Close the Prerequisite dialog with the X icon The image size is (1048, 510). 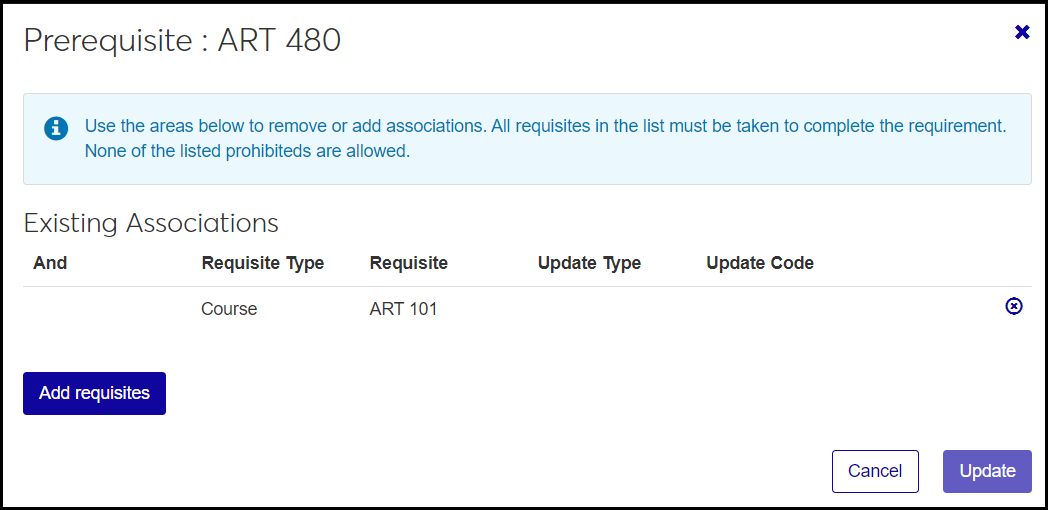[x=1022, y=32]
